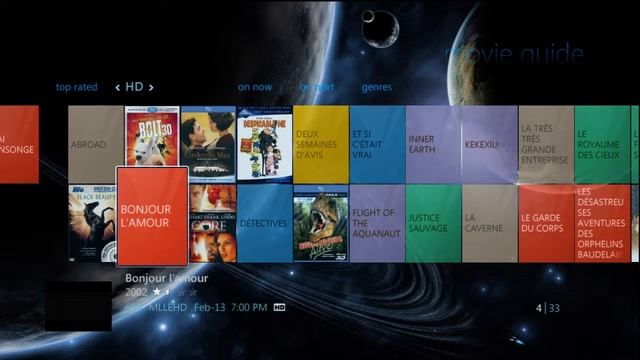The height and width of the screenshot is (360, 640).
Task: Open The Core movie poster
Action: (x=213, y=223)
